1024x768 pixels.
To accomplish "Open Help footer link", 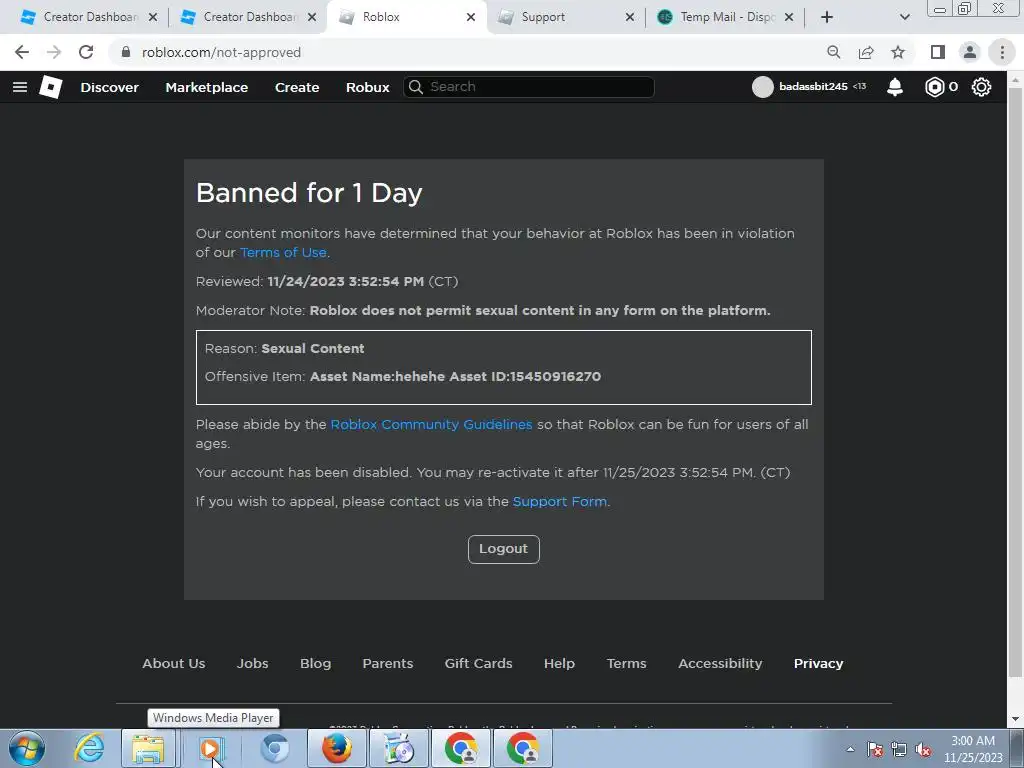I will (559, 664).
